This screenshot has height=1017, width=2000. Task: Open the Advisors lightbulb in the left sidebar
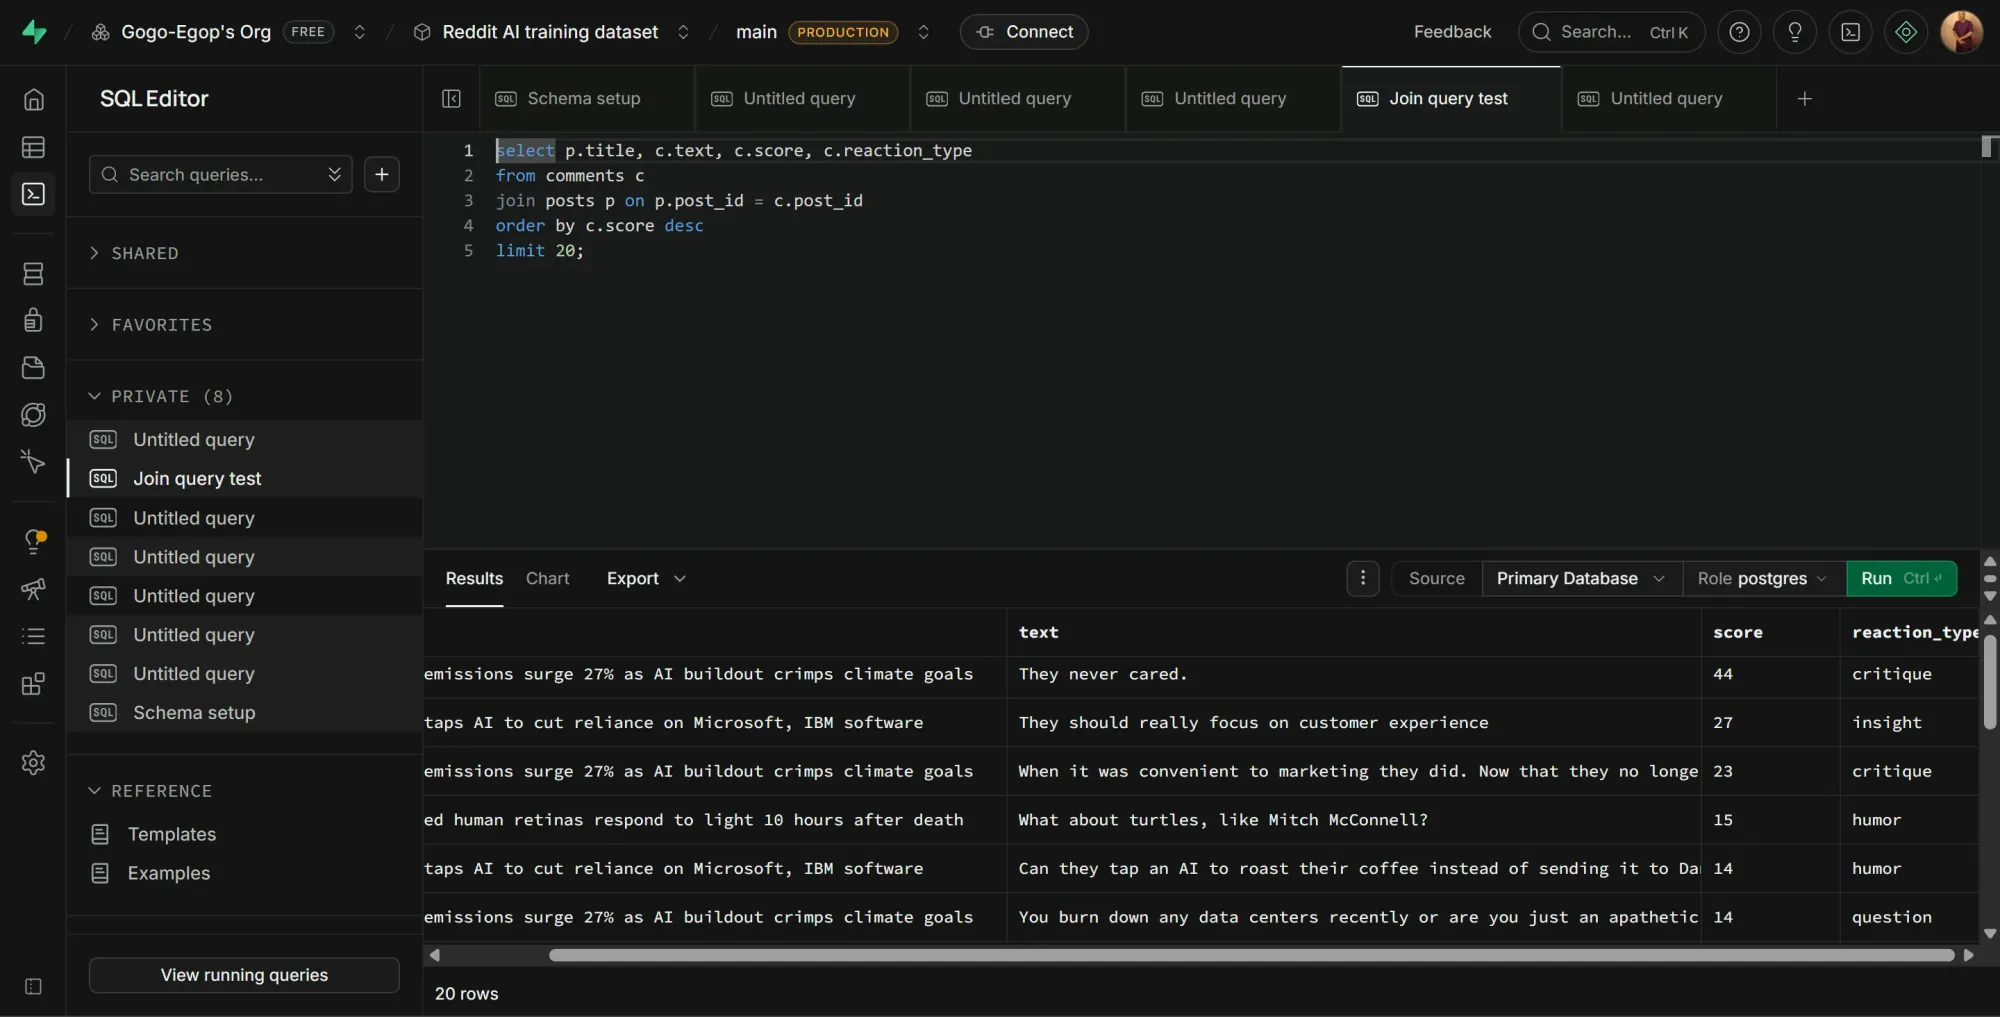[x=33, y=541]
